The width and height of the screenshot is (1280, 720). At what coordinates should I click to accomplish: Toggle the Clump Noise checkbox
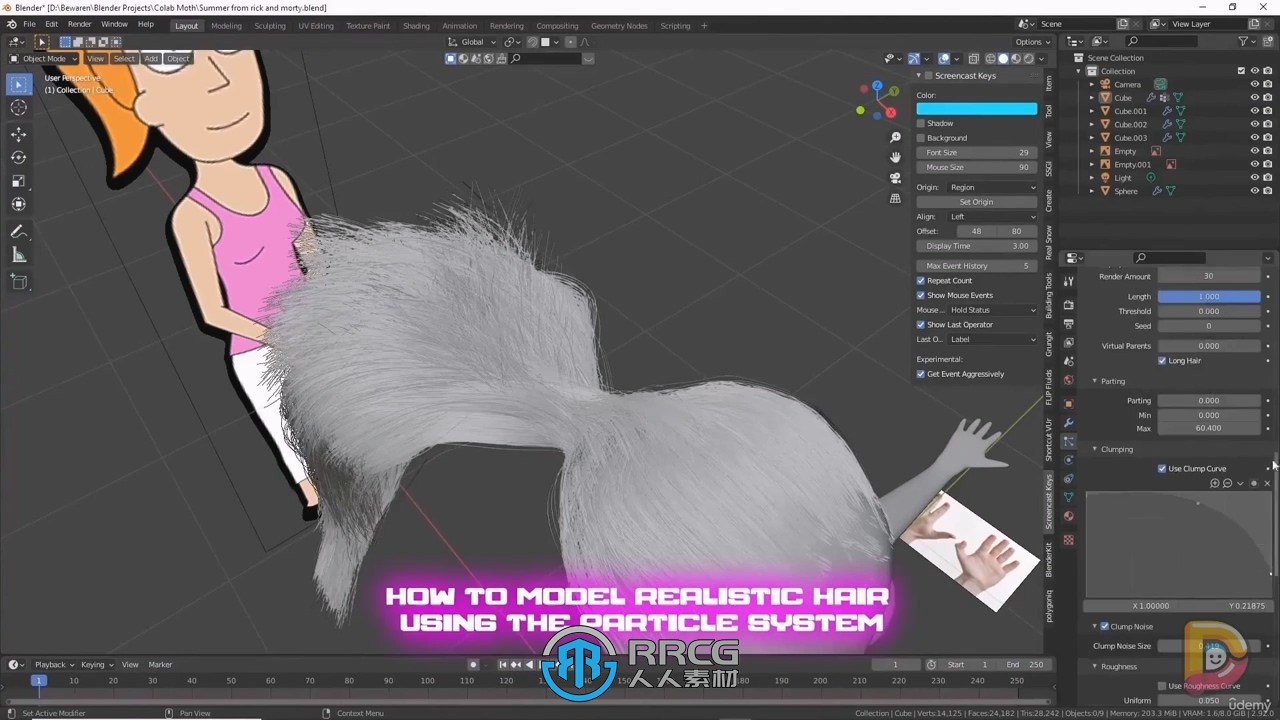[x=1104, y=627]
